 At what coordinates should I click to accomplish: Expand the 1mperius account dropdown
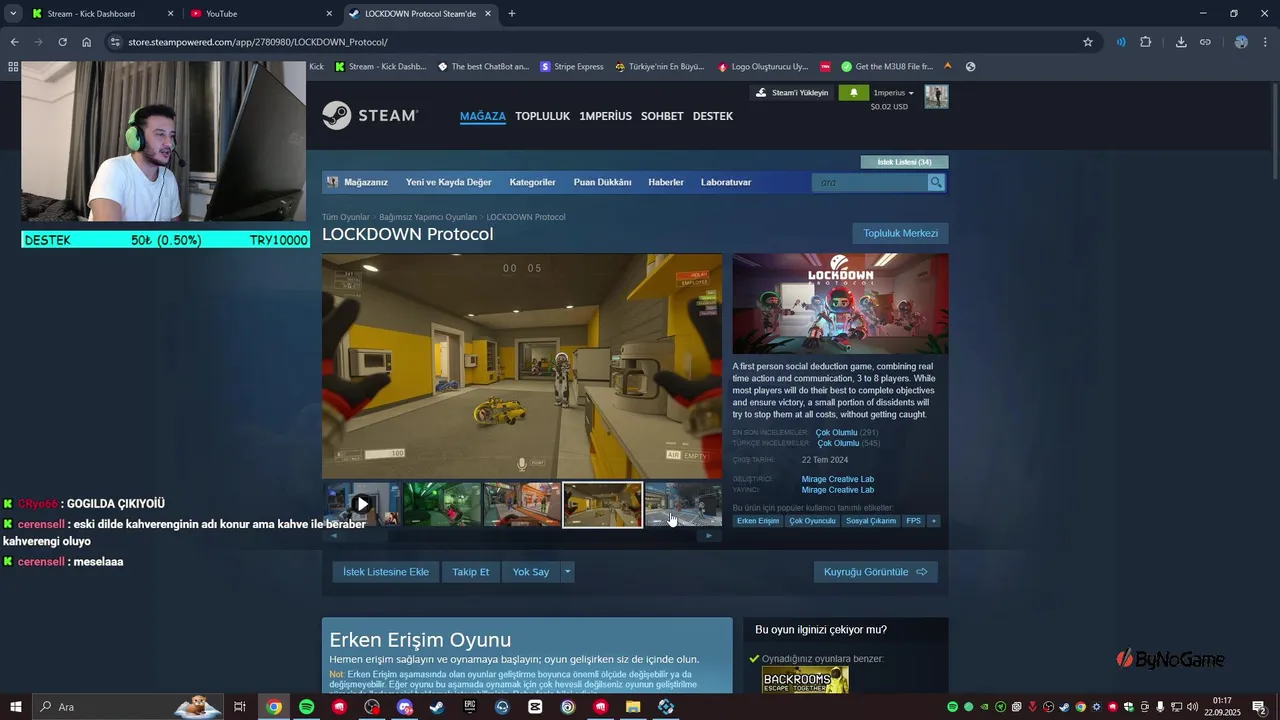pos(893,93)
